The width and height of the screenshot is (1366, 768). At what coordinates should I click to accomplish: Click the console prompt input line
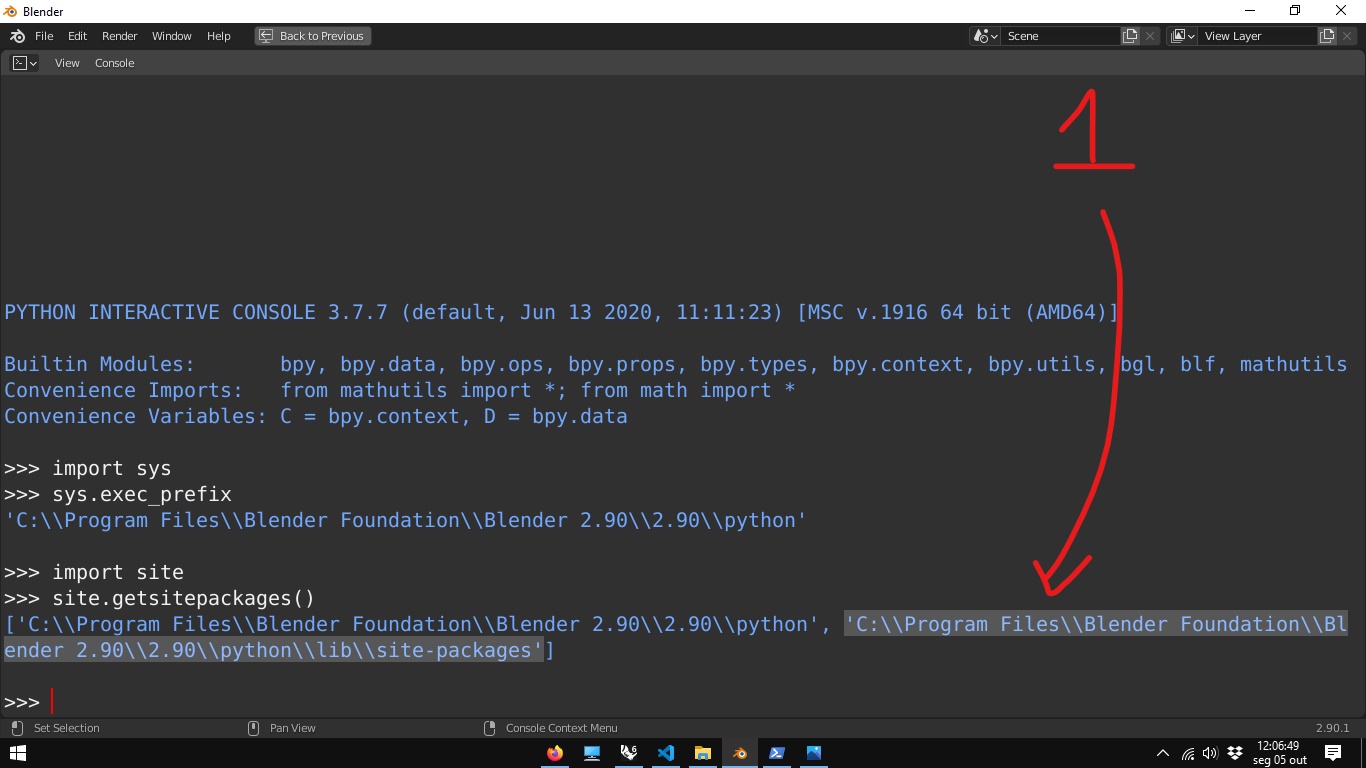400,702
